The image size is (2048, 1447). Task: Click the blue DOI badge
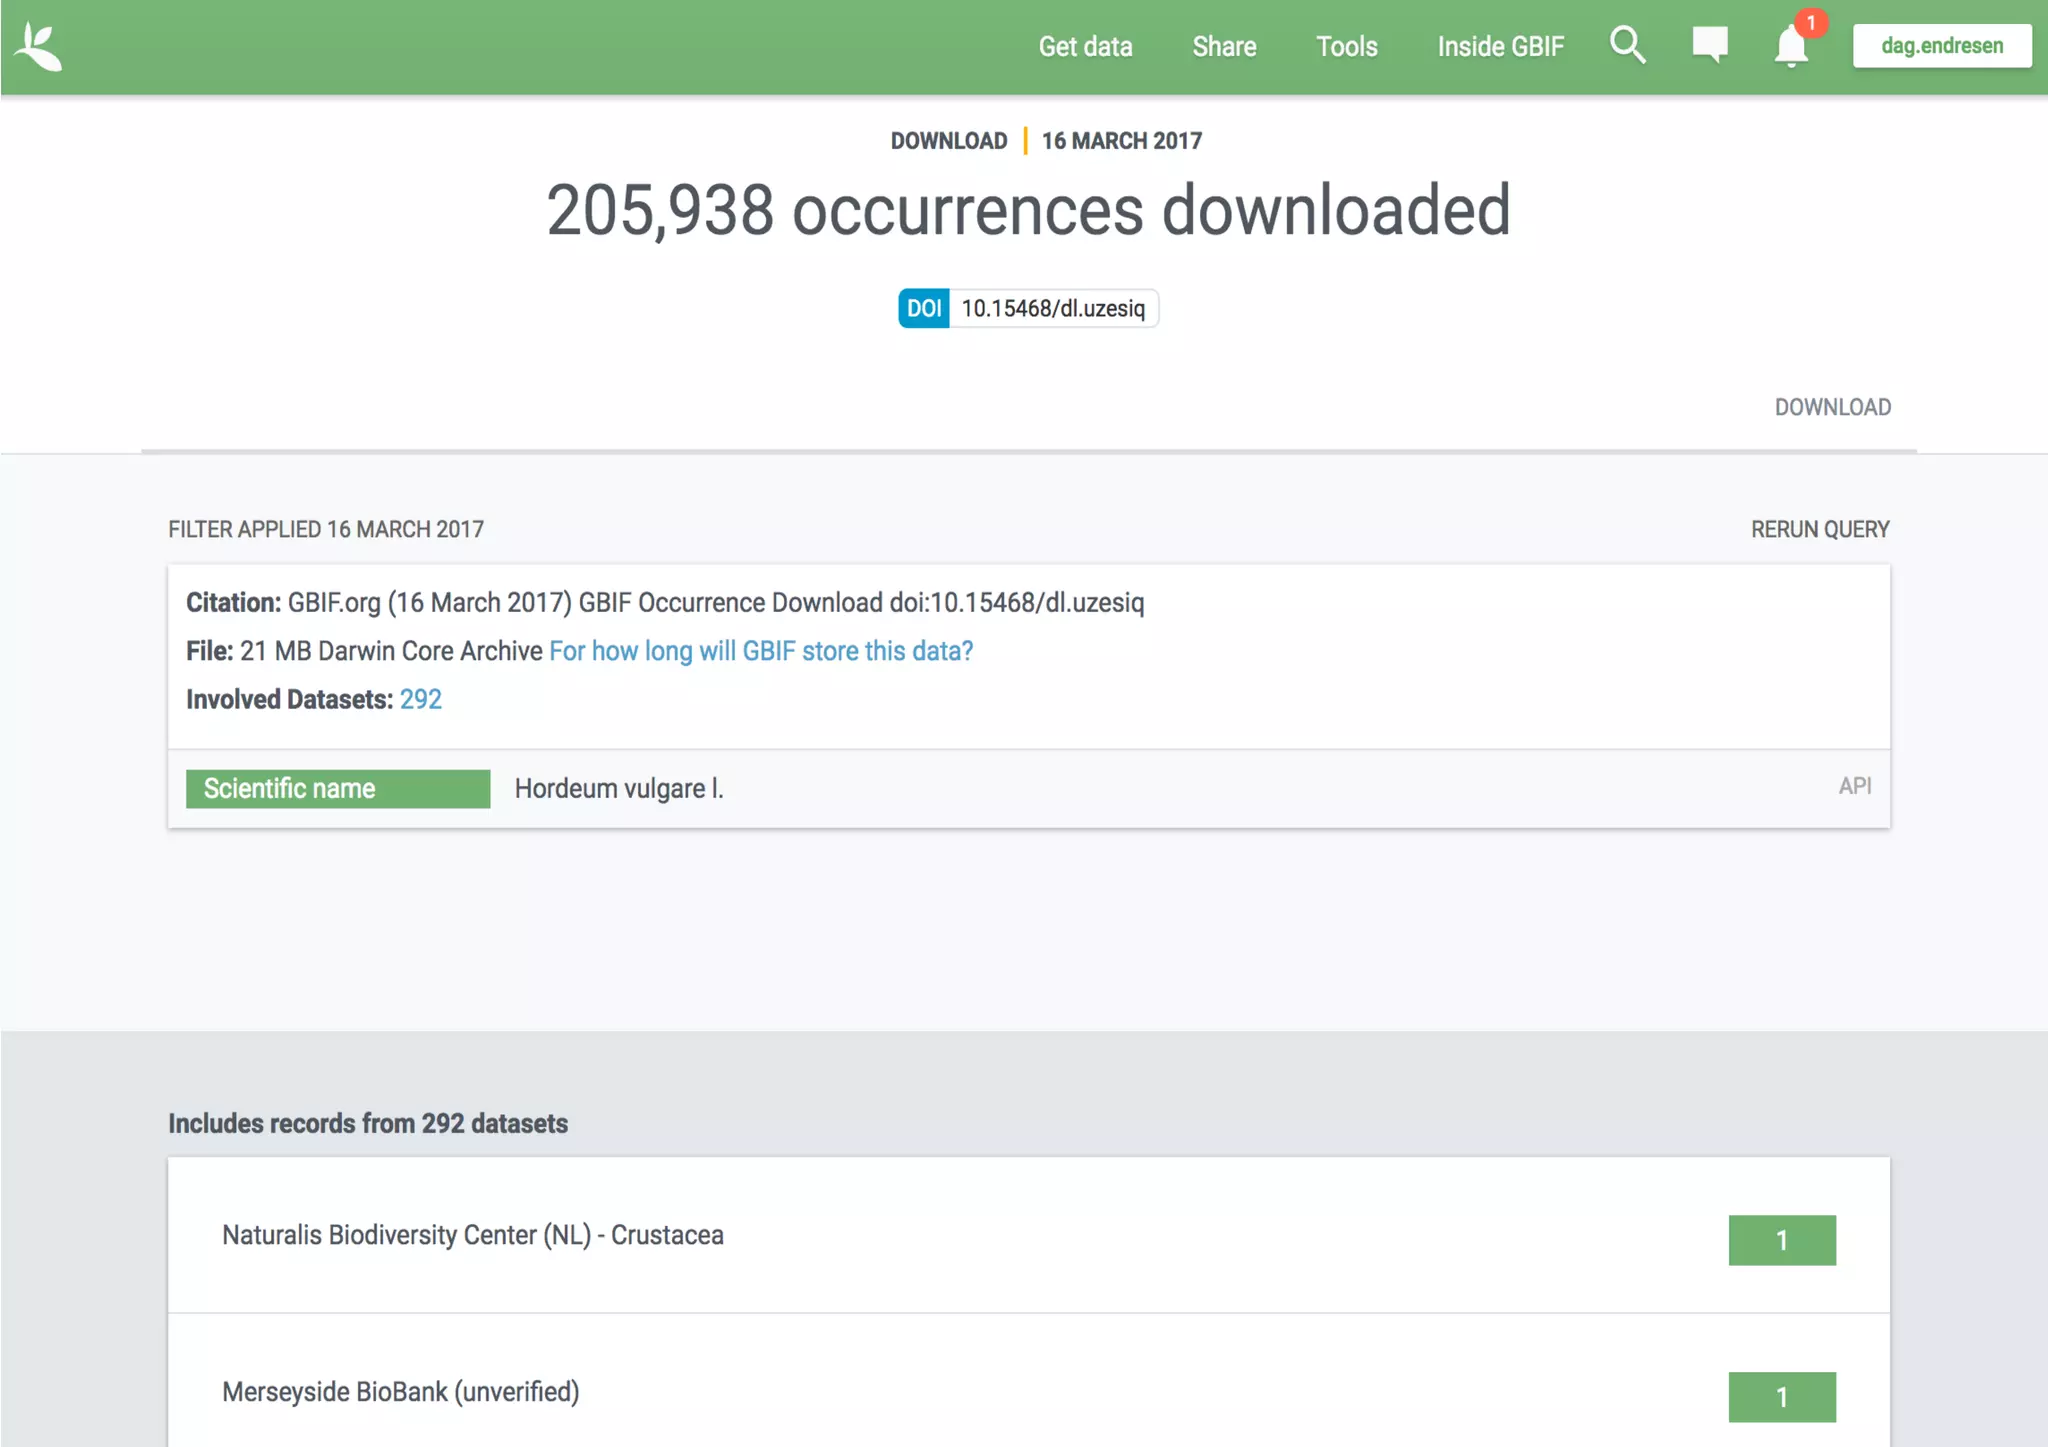923,308
